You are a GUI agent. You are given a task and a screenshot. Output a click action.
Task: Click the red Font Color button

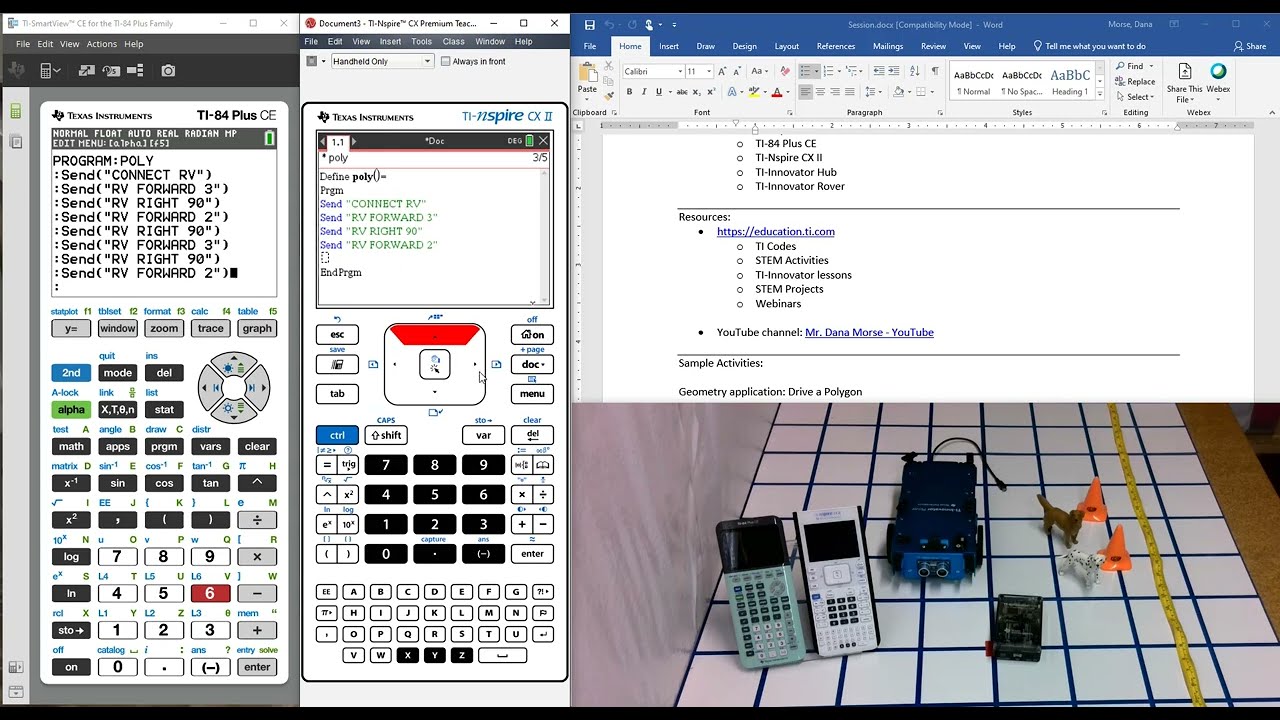coord(776,92)
